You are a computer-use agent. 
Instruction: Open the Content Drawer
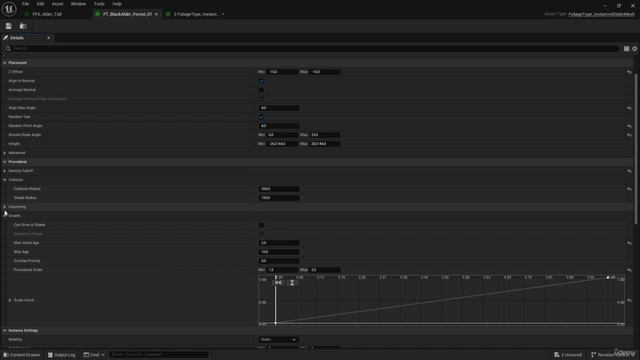click(22, 355)
